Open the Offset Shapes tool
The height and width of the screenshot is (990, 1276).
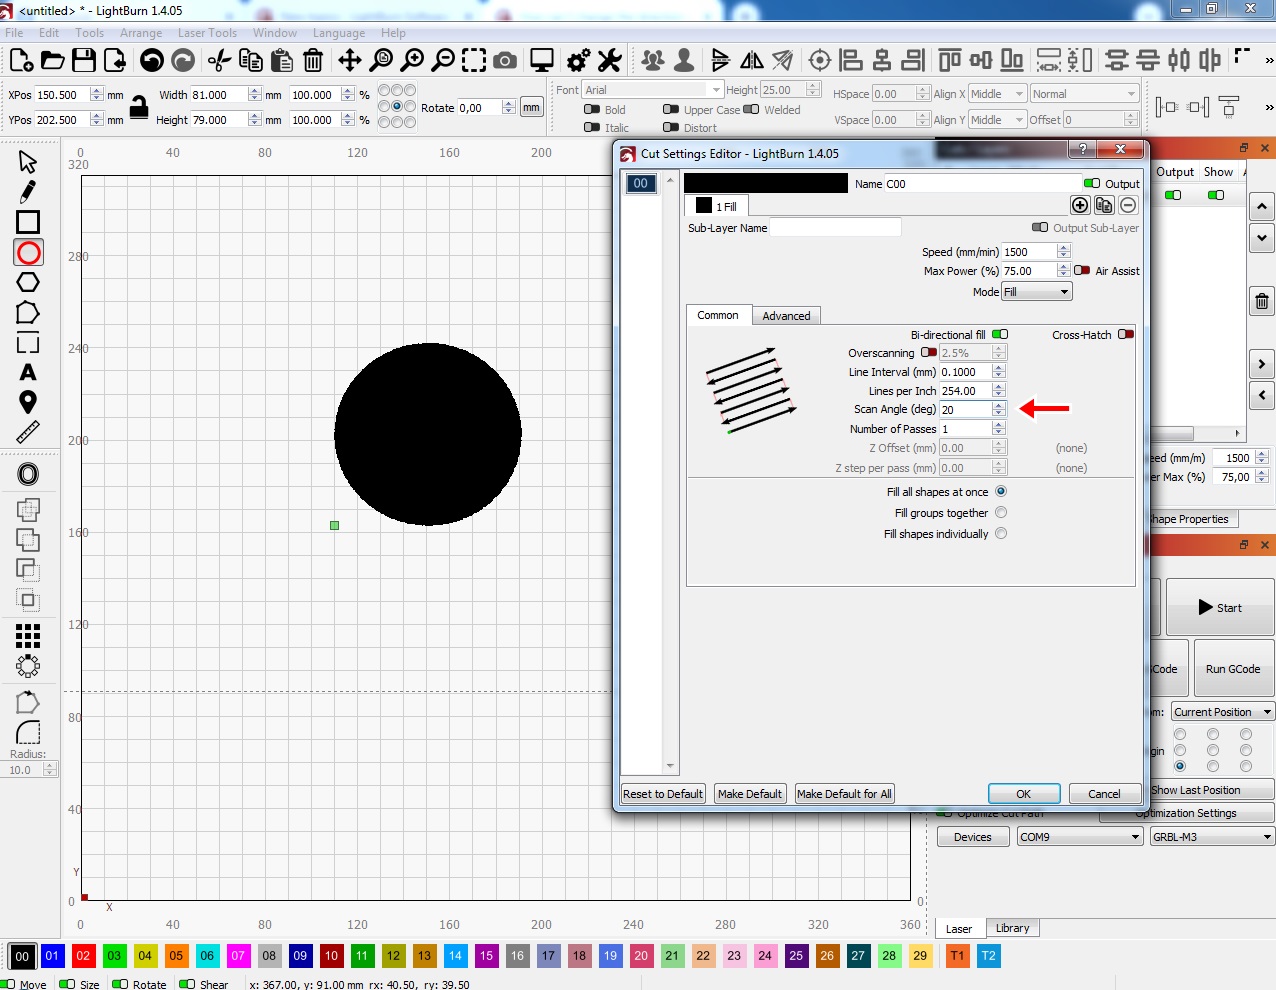click(28, 475)
